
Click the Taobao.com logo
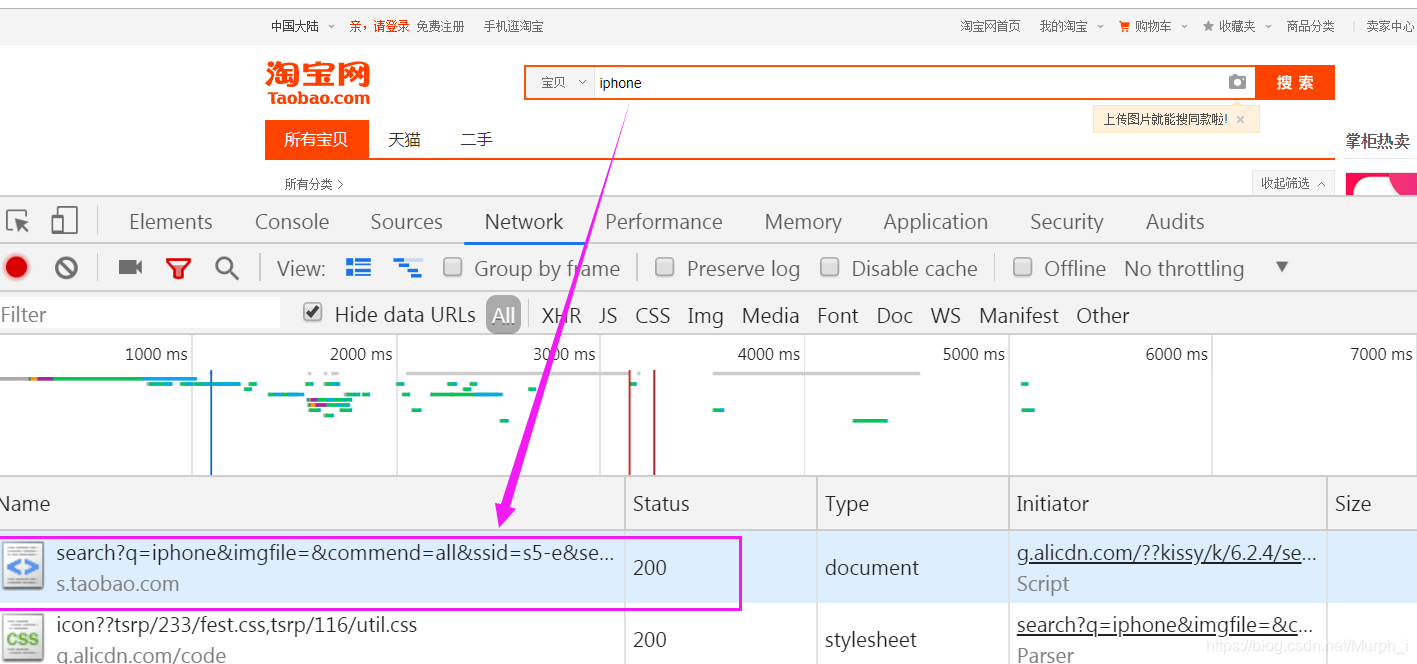point(318,83)
